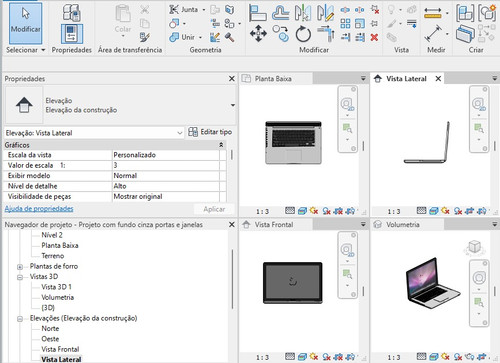Screen dimensions: 500x363
Task: Select Mirror - Pick Axis tool
Action: 303,13
